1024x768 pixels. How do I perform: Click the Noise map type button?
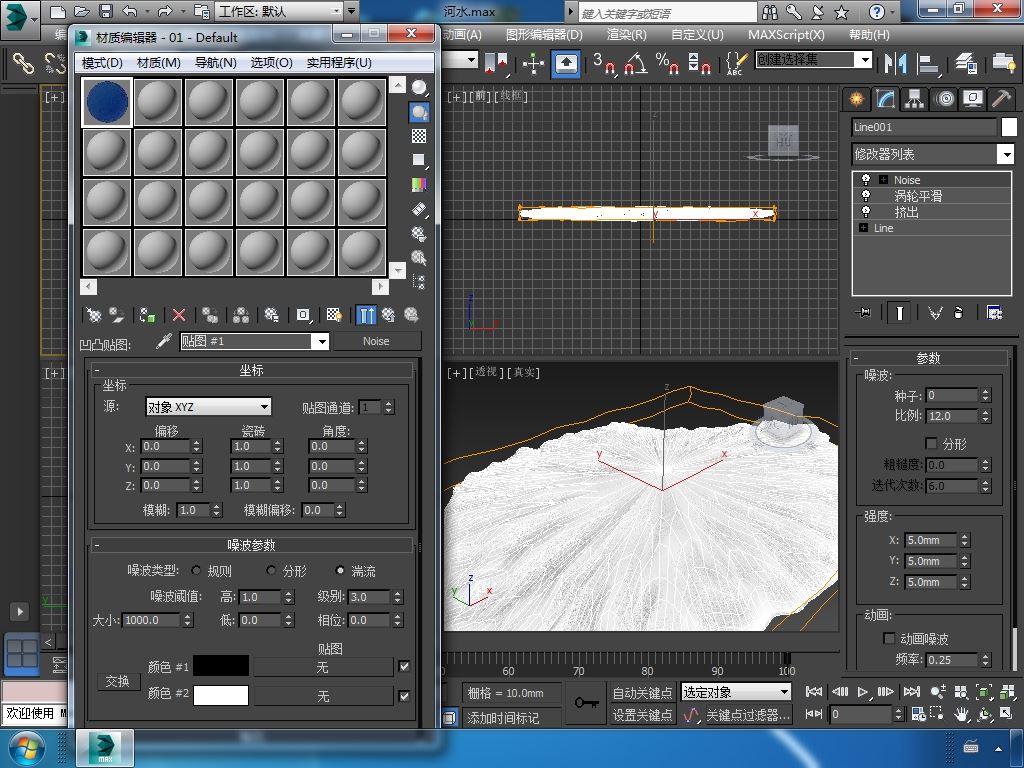tap(376, 341)
